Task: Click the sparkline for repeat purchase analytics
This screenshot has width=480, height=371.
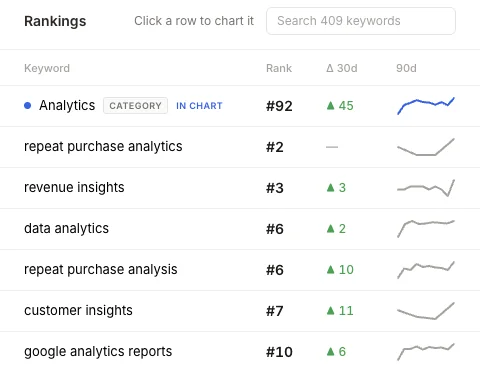Action: 426,147
